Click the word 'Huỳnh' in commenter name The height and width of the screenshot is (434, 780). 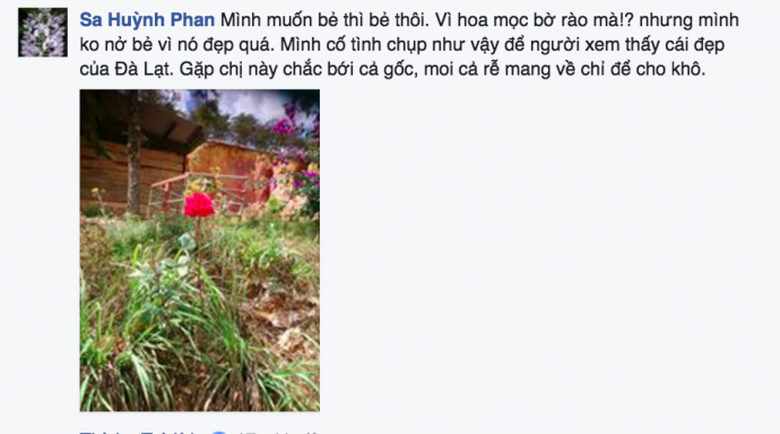tap(136, 20)
